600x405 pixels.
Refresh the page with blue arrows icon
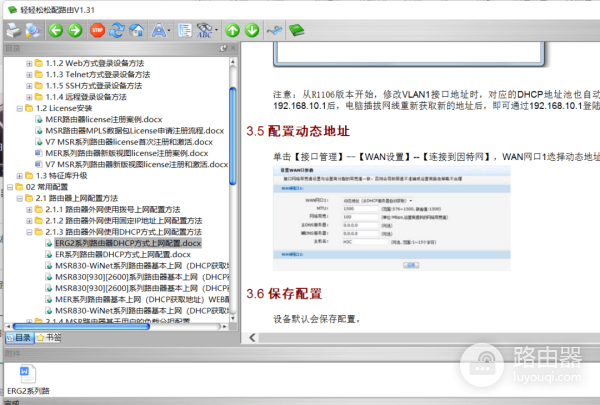(x=117, y=30)
